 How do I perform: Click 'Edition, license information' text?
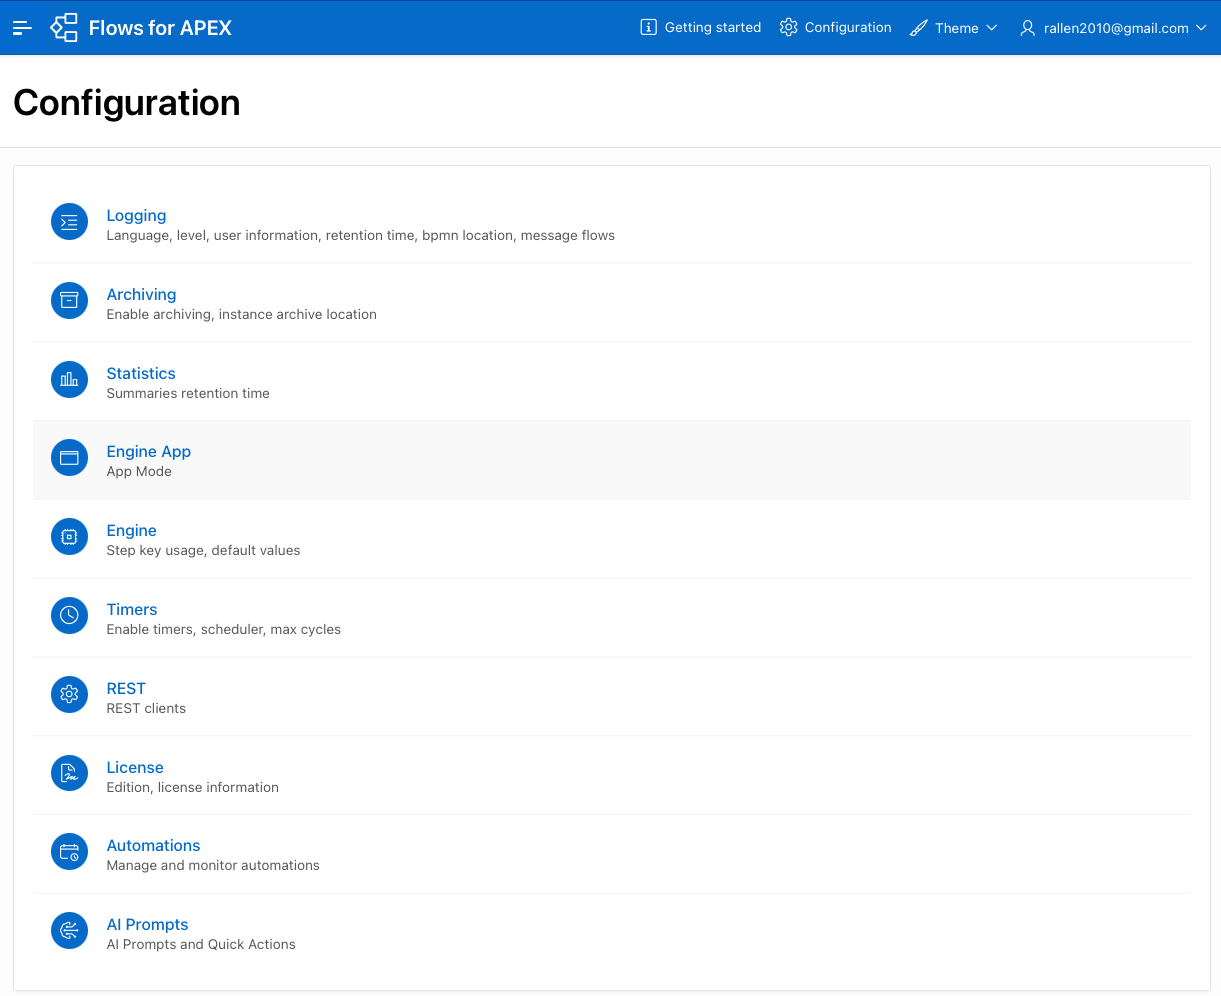193,788
